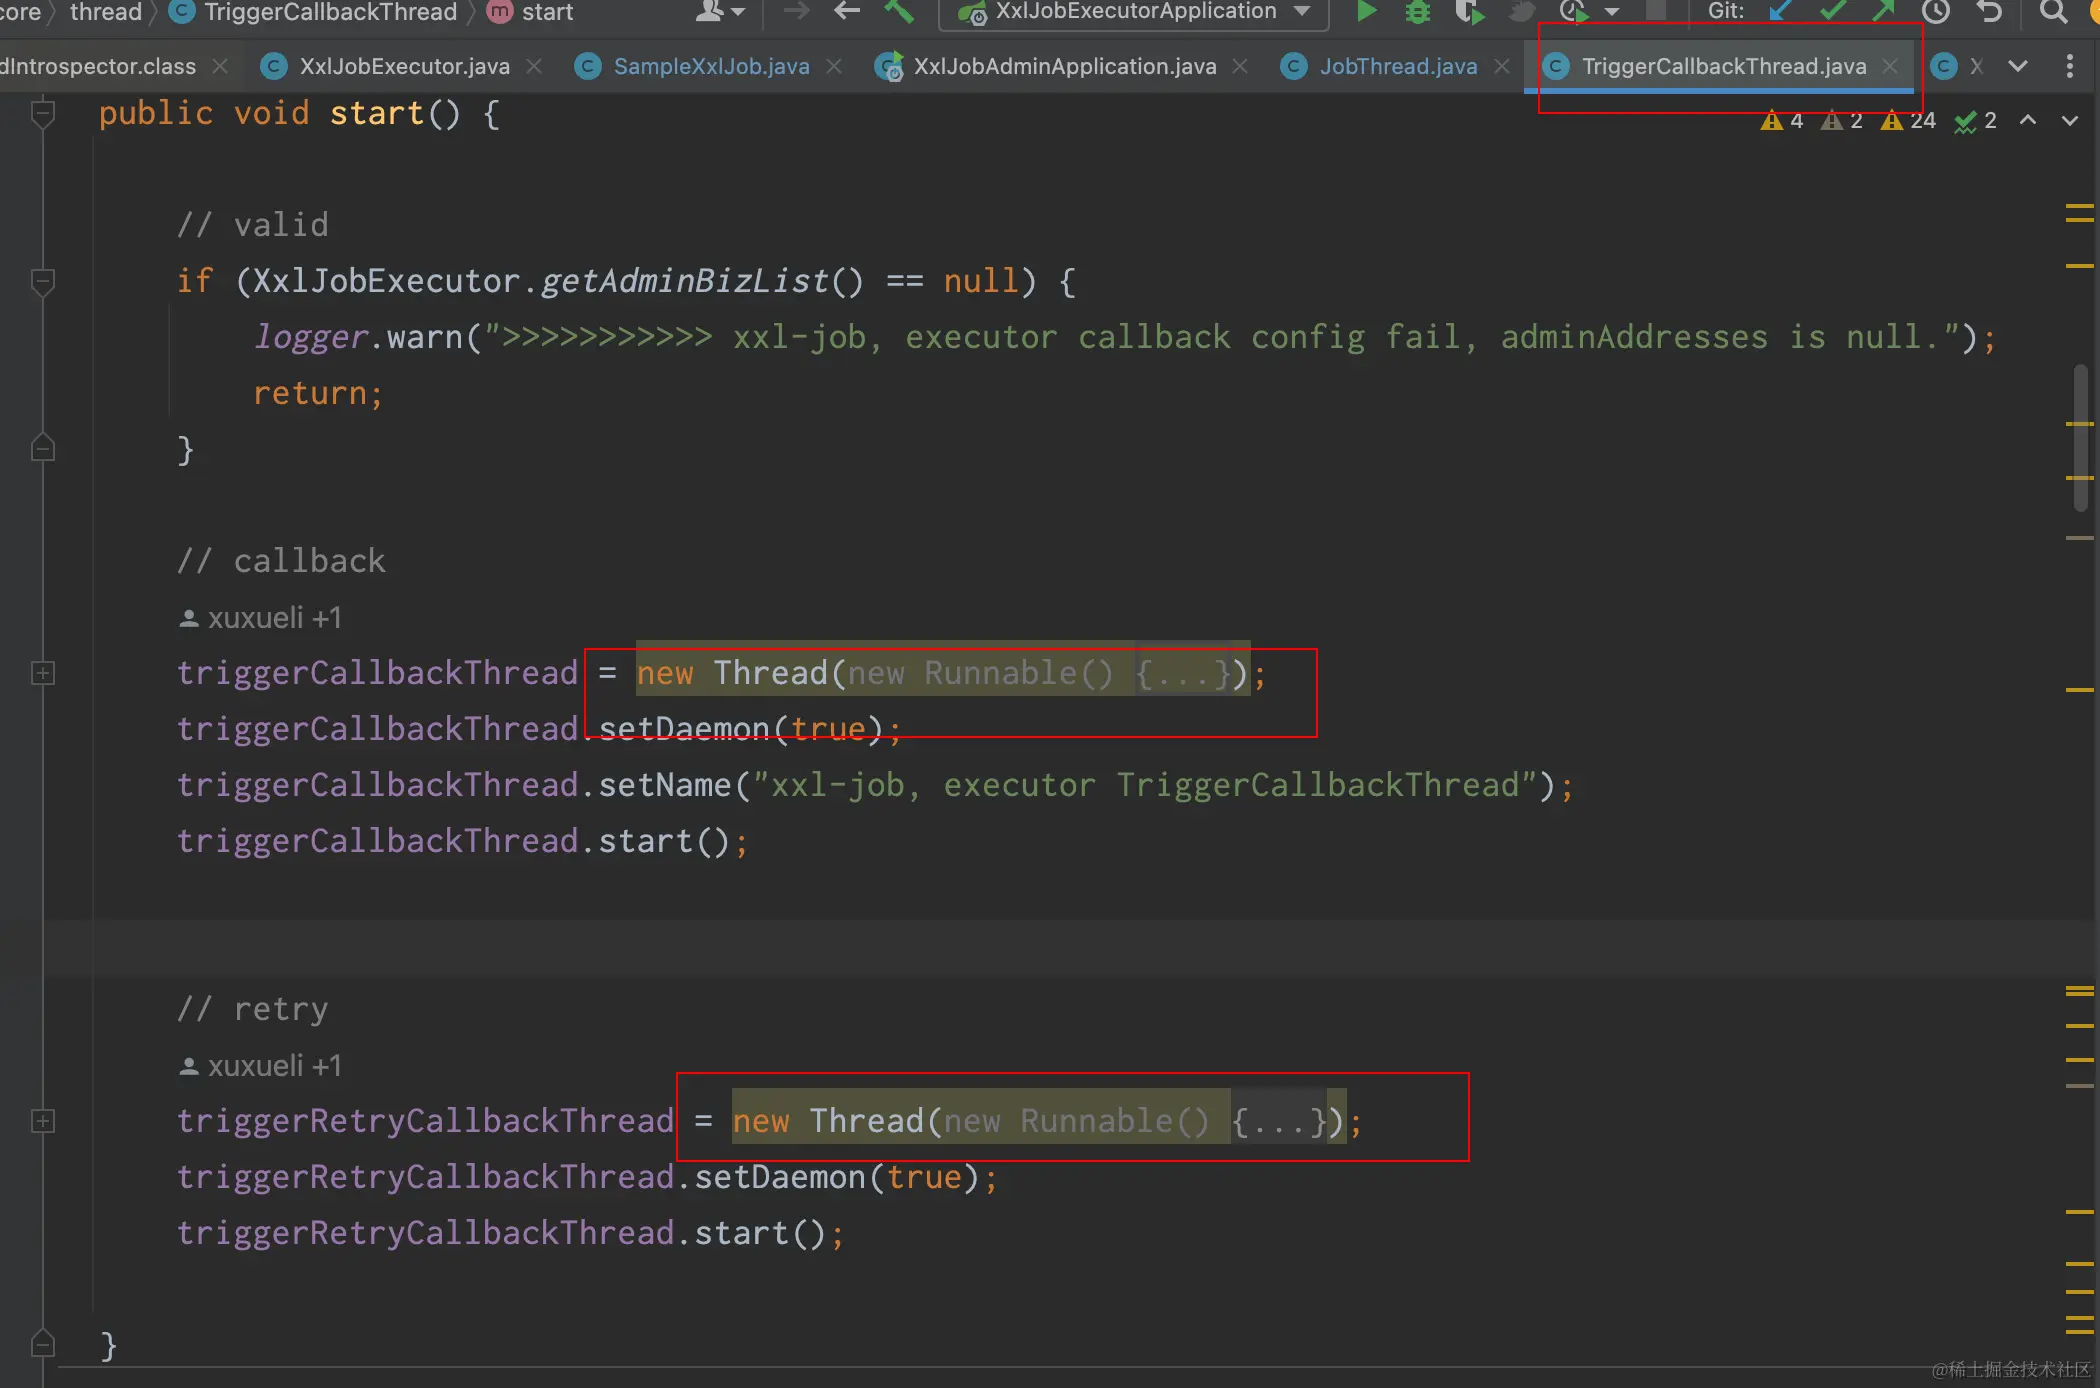
Task: Run XxlJobExecutorApplication with the green play button
Action: pos(1366,12)
